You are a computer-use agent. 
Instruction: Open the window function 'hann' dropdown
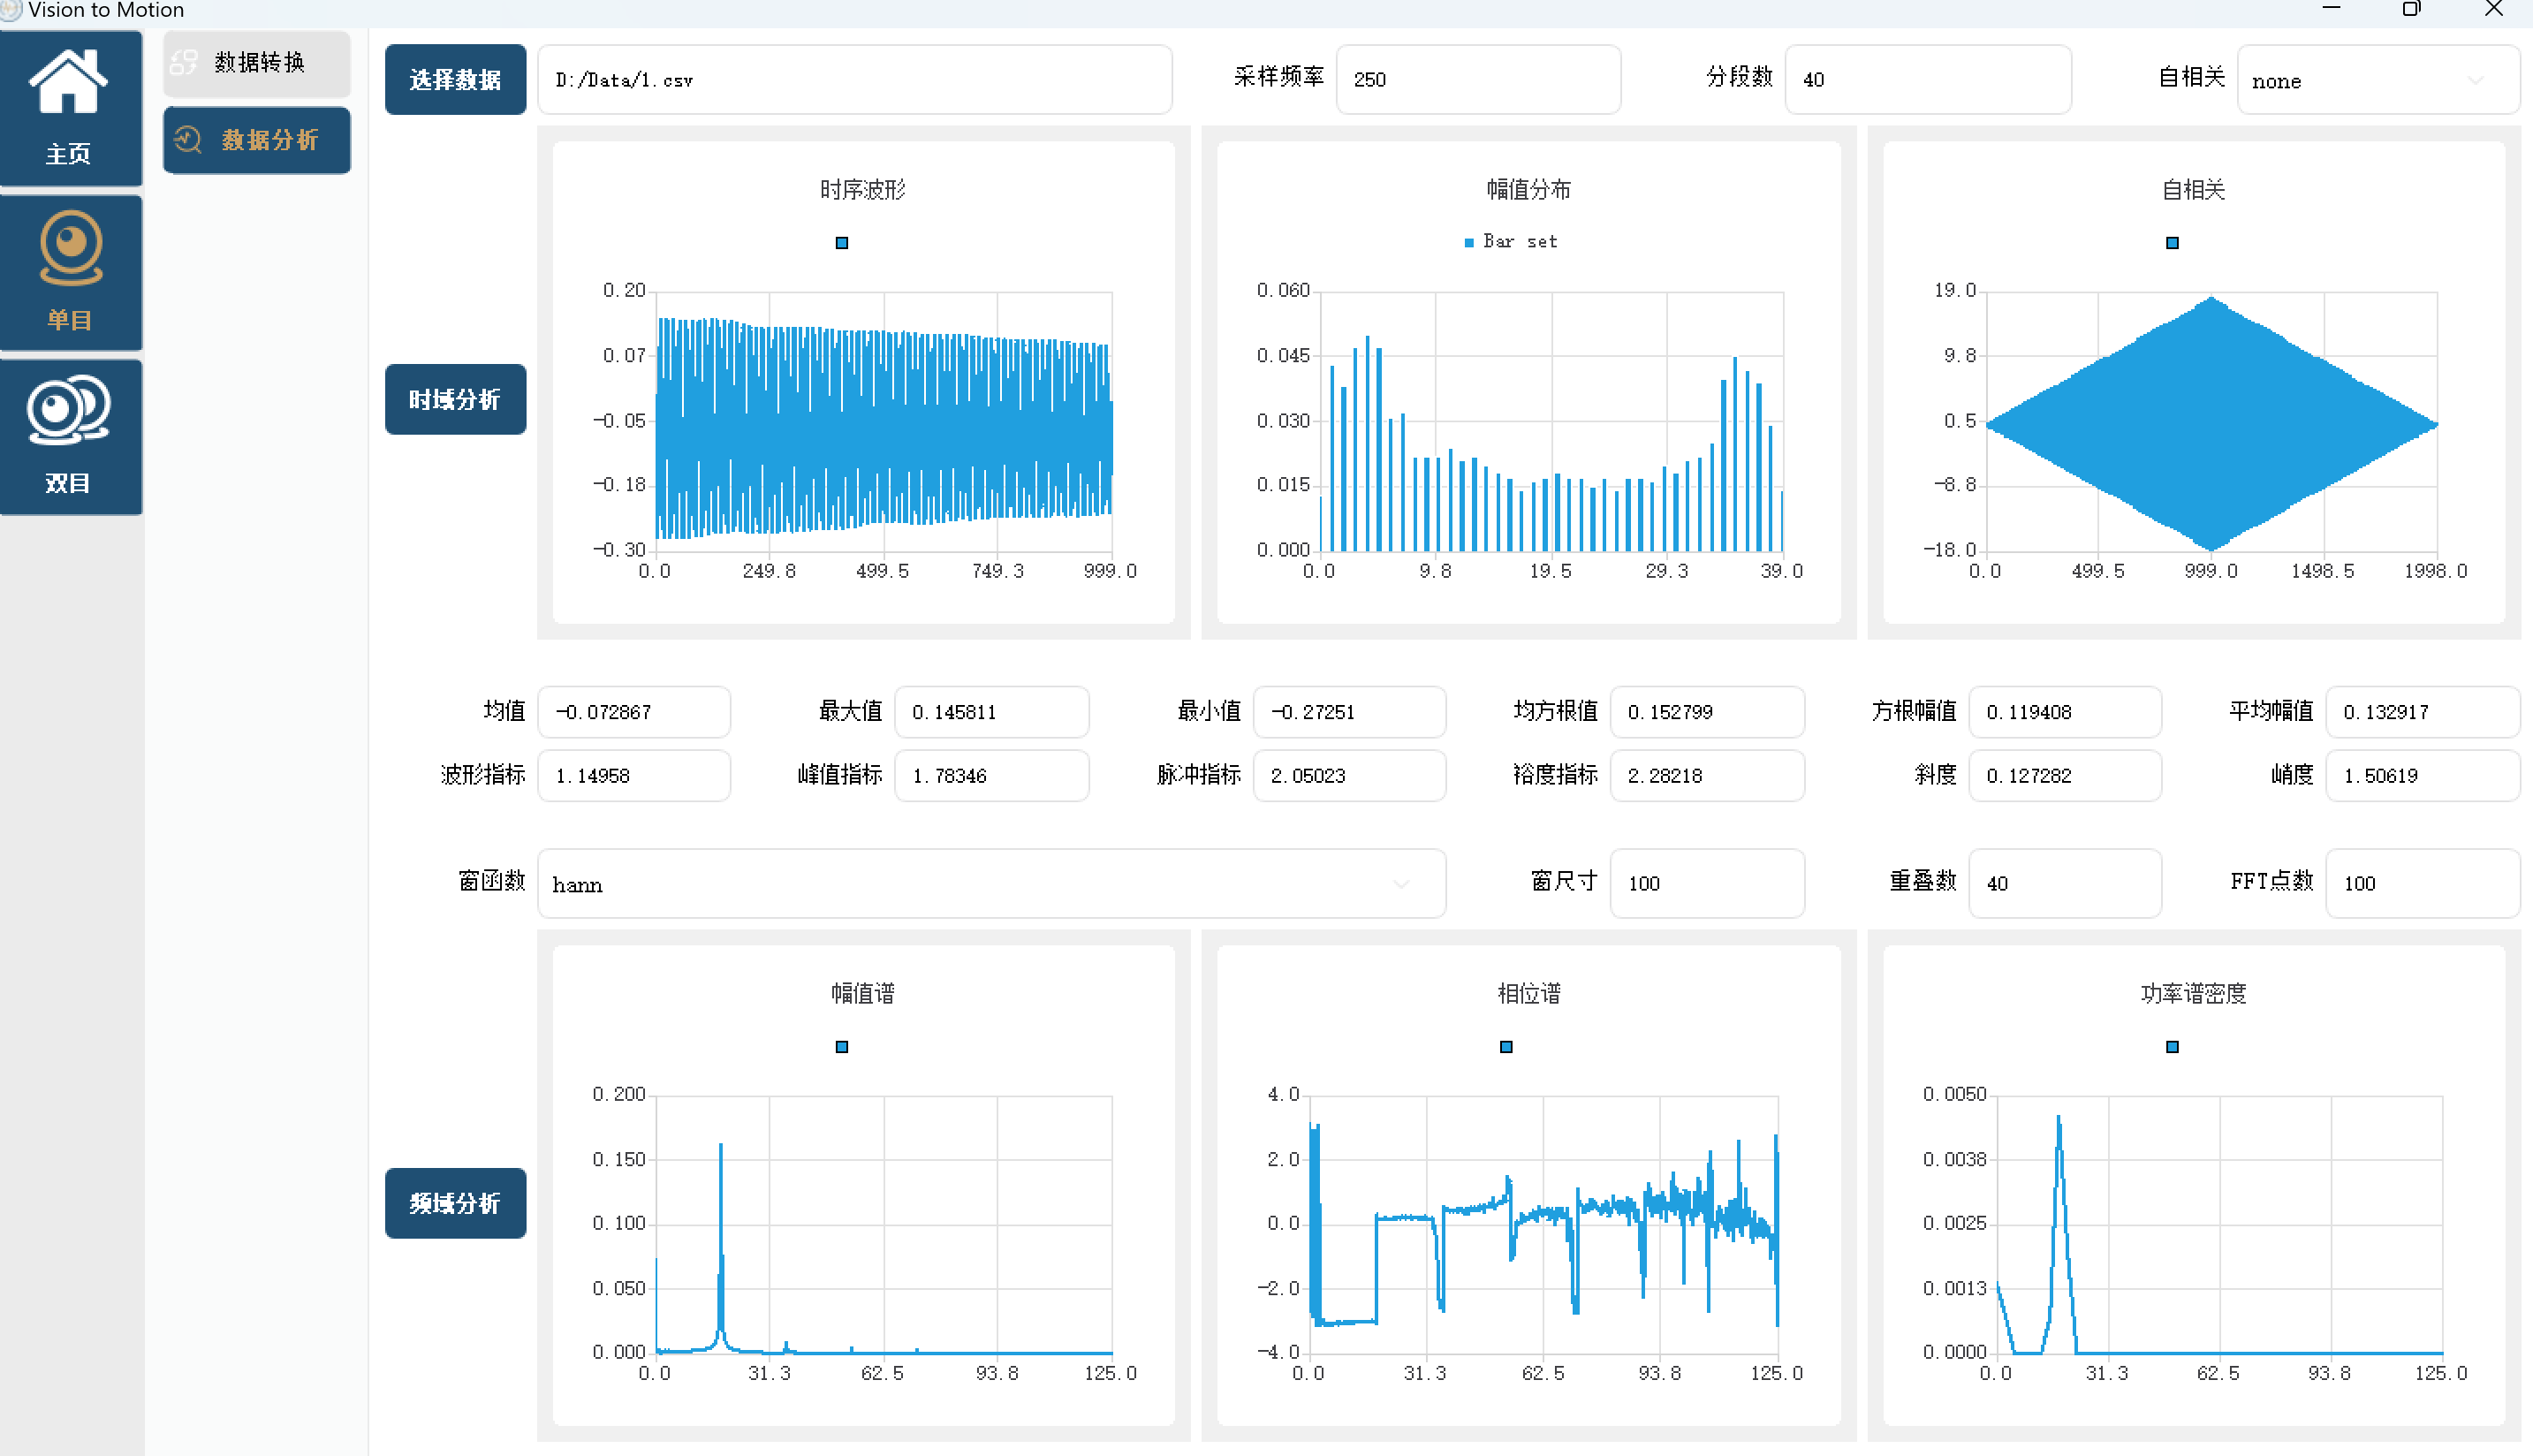click(990, 884)
